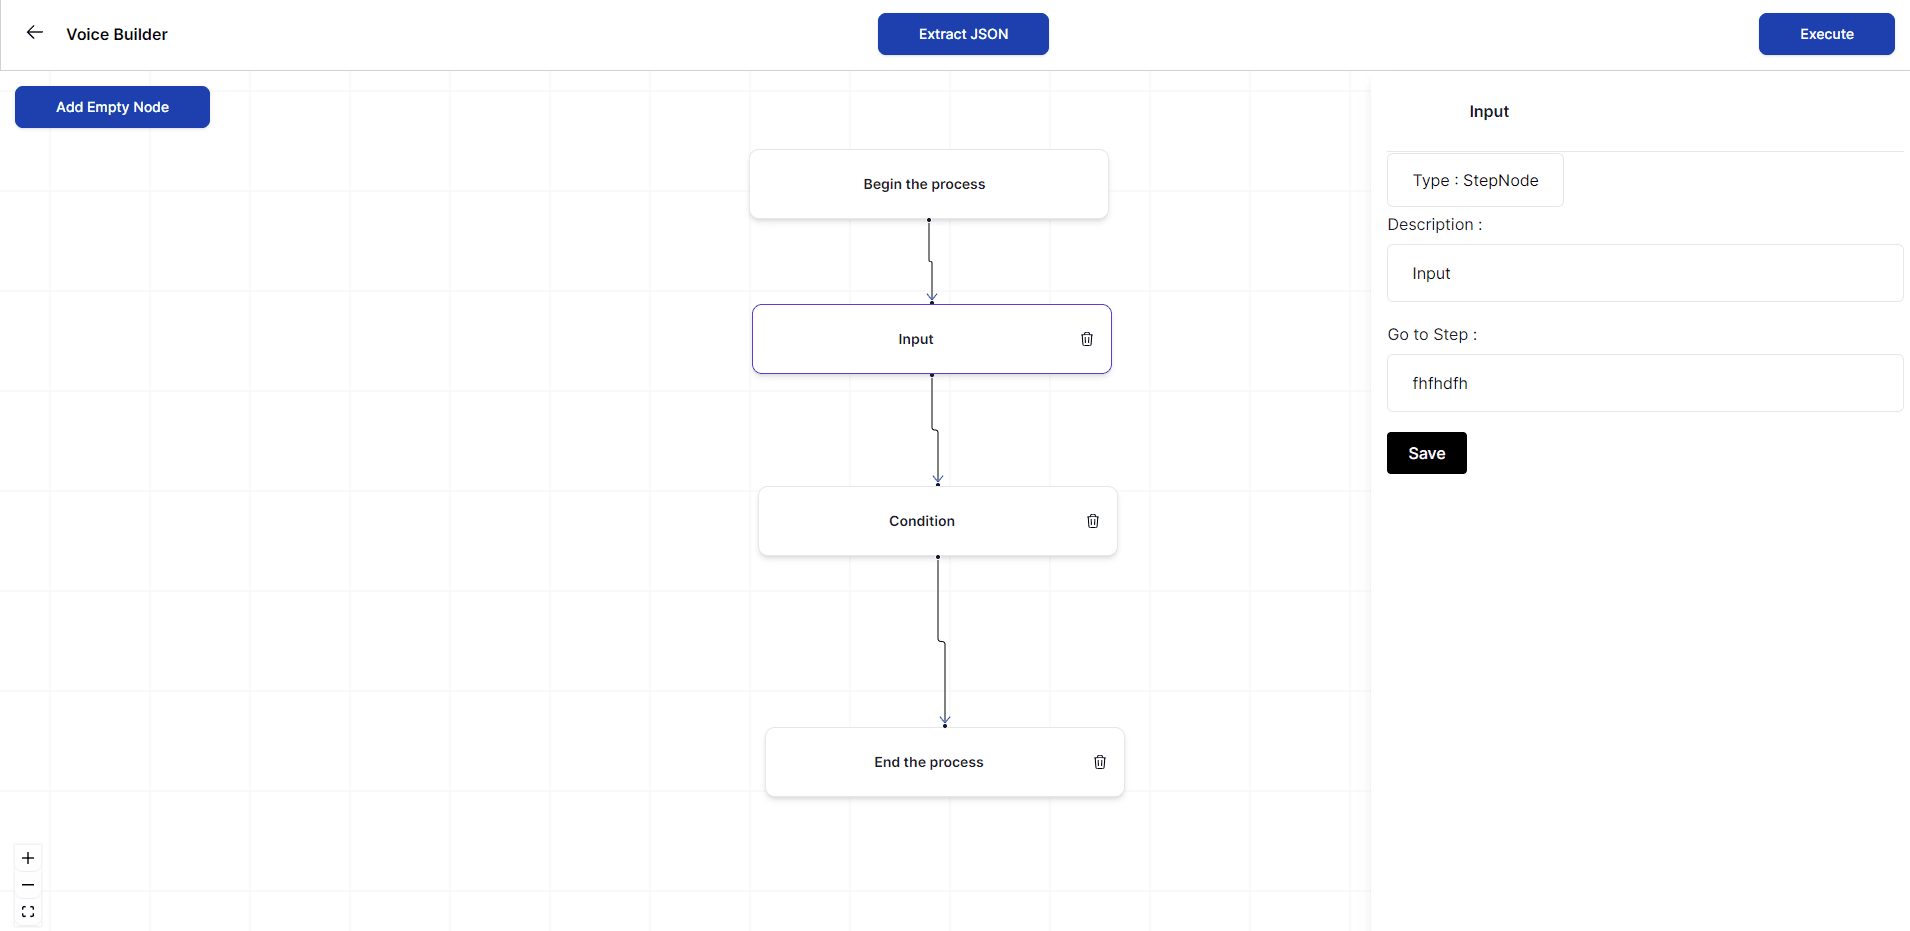Delete the Input node with trash icon
This screenshot has width=1910, height=931.
pos(1087,339)
